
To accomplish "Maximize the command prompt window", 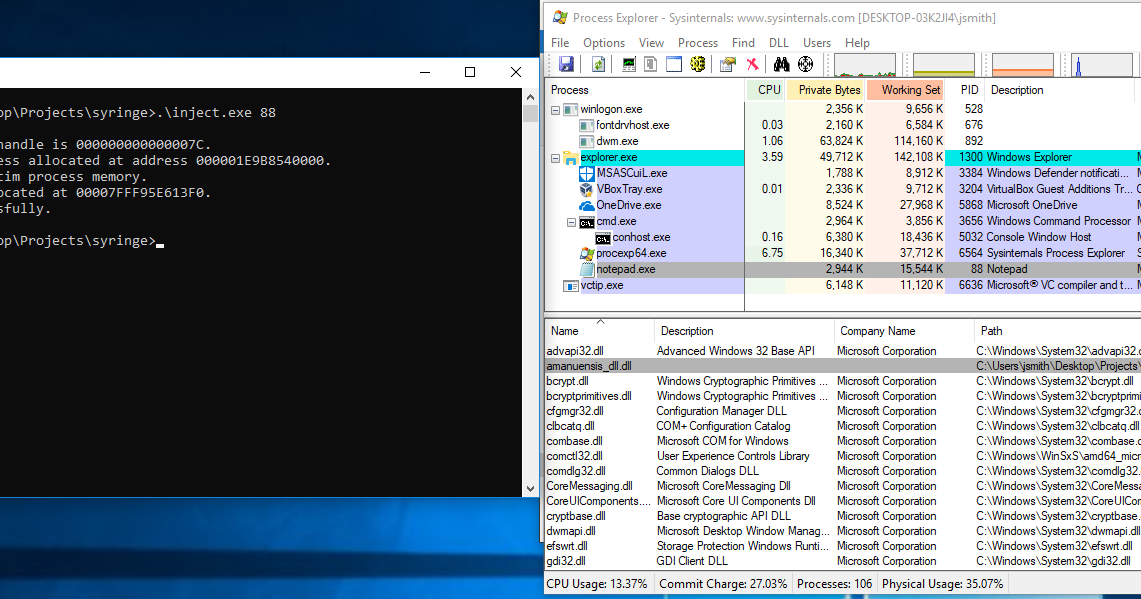I will click(470, 72).
